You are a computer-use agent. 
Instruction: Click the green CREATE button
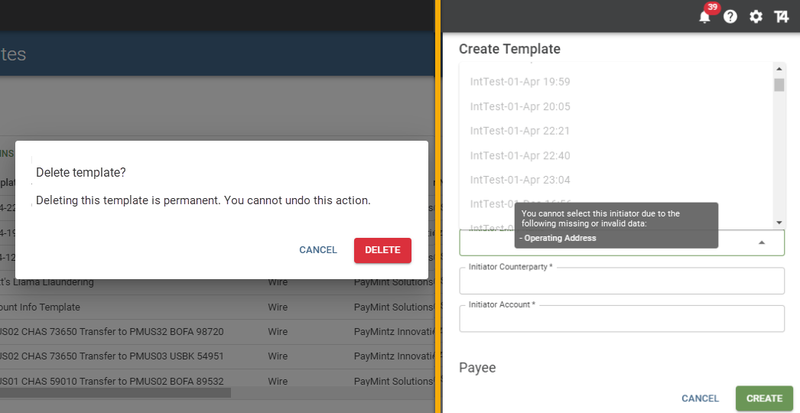[x=764, y=398]
